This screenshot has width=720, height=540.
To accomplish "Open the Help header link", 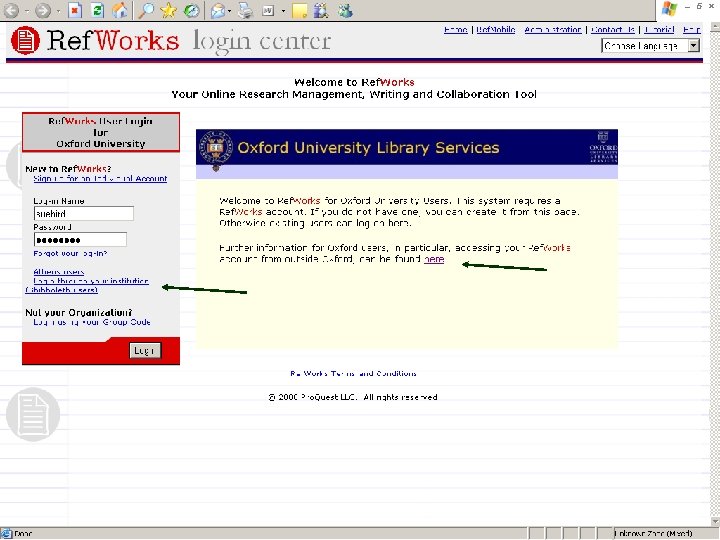I will point(692,30).
